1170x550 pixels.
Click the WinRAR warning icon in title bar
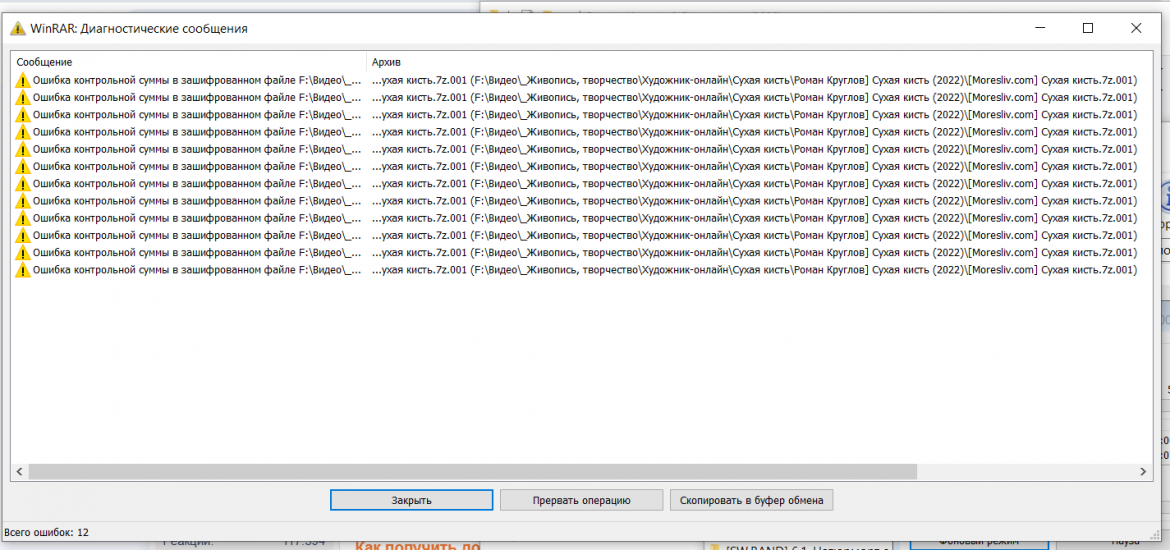[17, 29]
